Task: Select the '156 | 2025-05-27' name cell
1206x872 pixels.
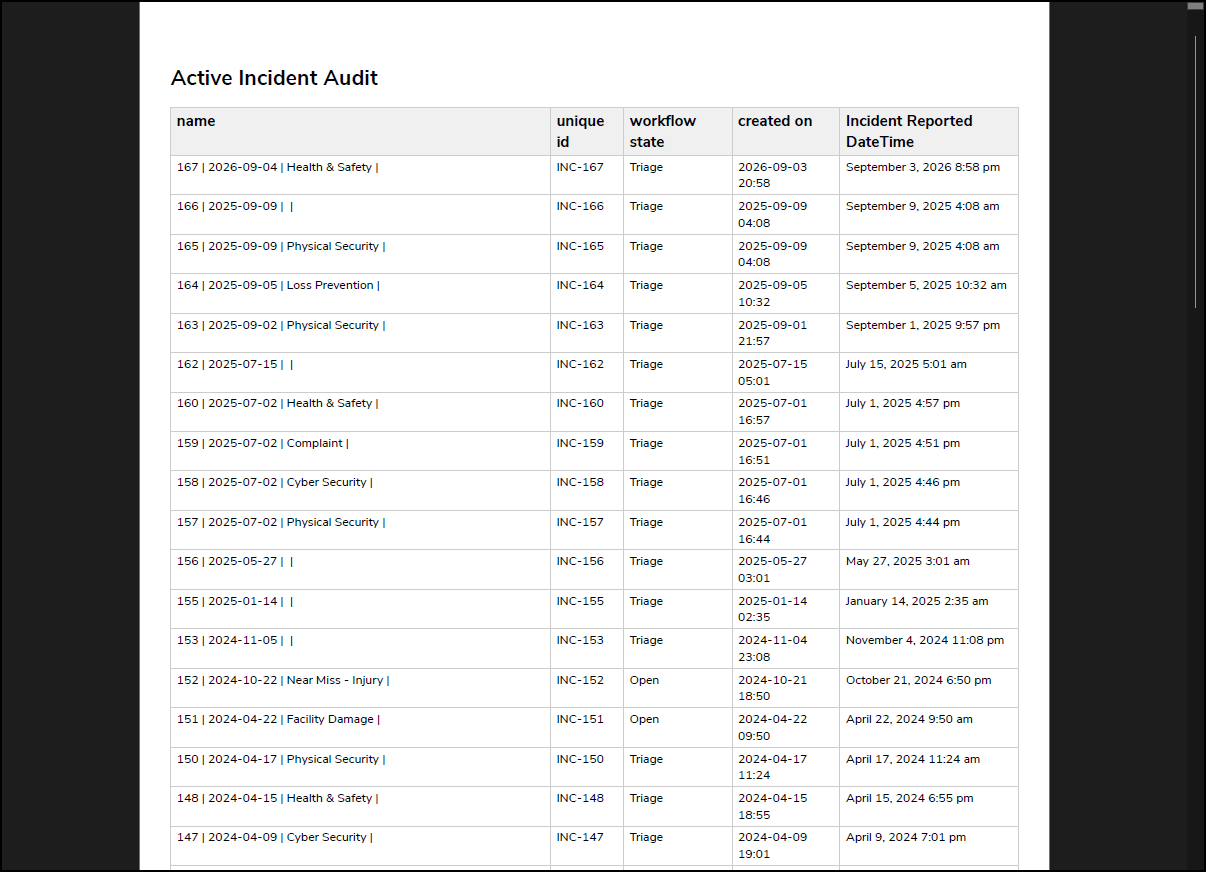Action: pyautogui.click(x=360, y=570)
